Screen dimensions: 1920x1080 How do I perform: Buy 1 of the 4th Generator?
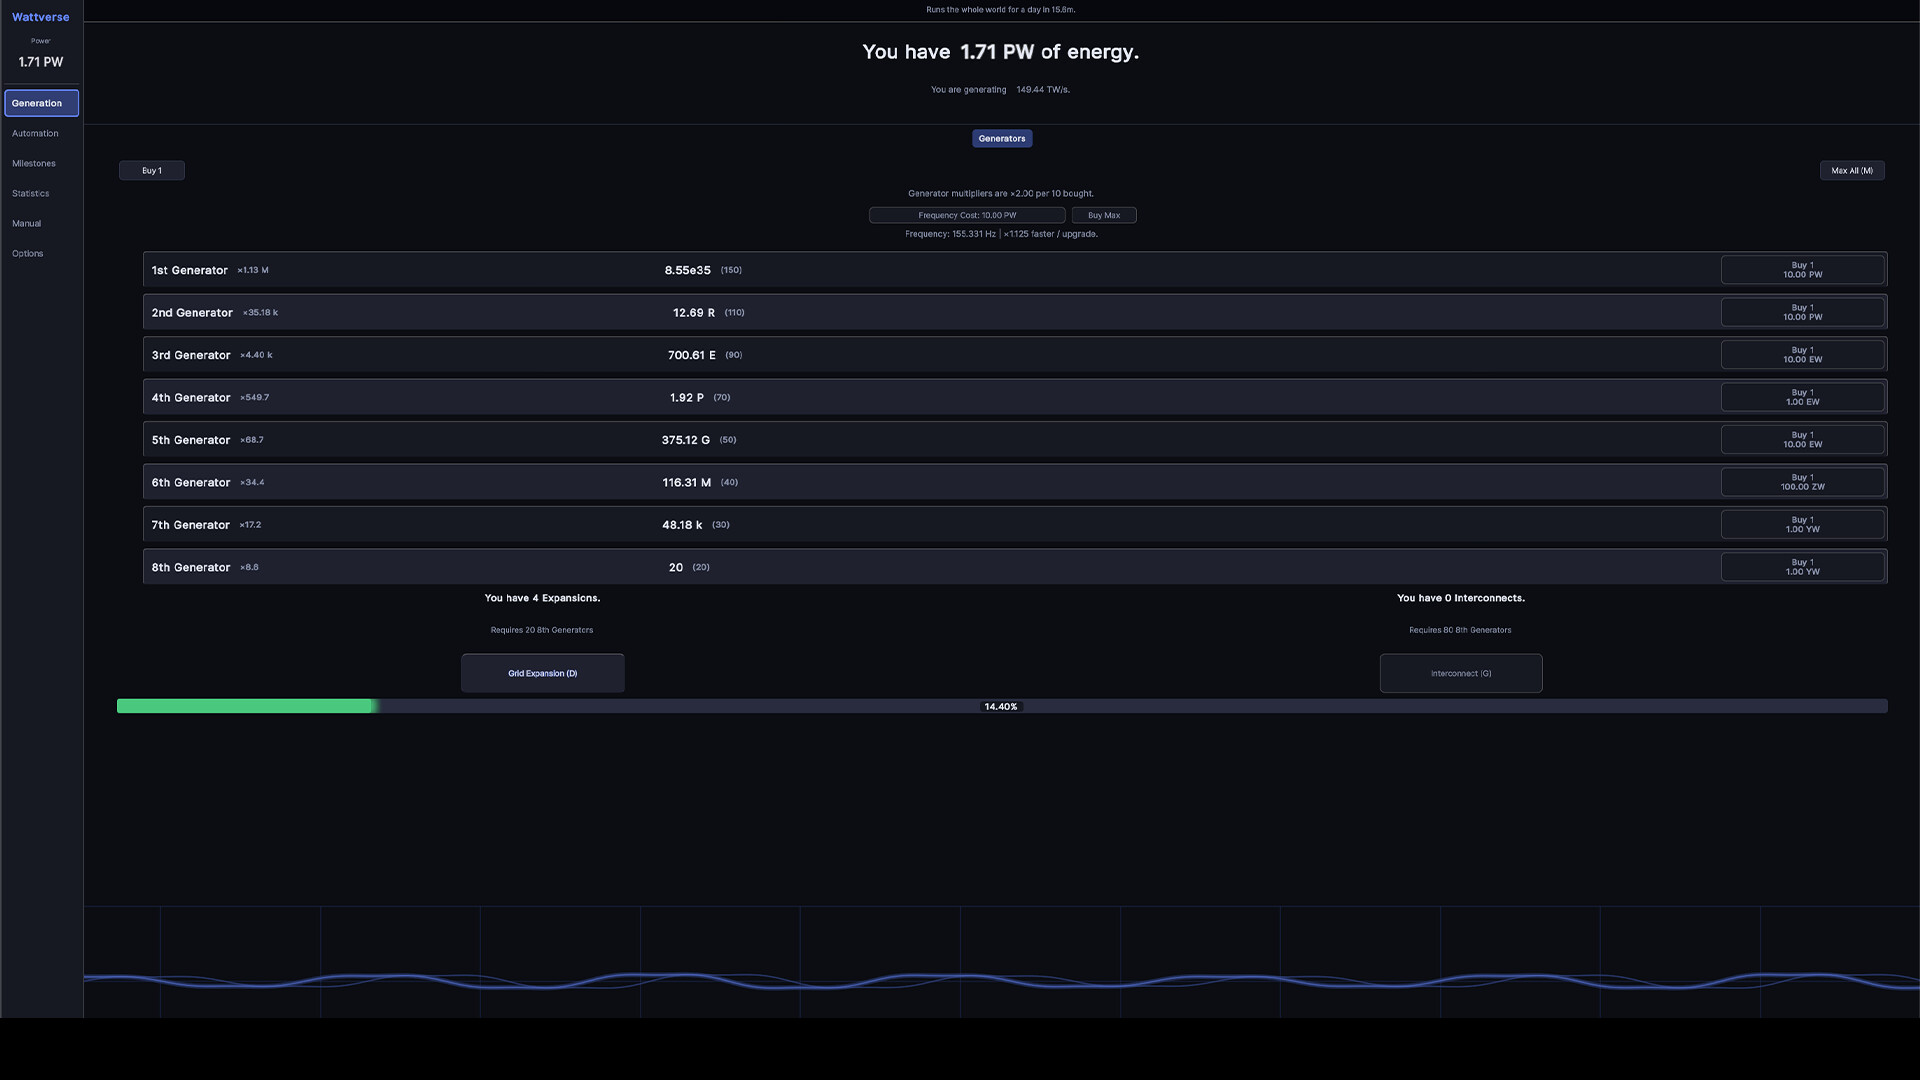click(1803, 397)
